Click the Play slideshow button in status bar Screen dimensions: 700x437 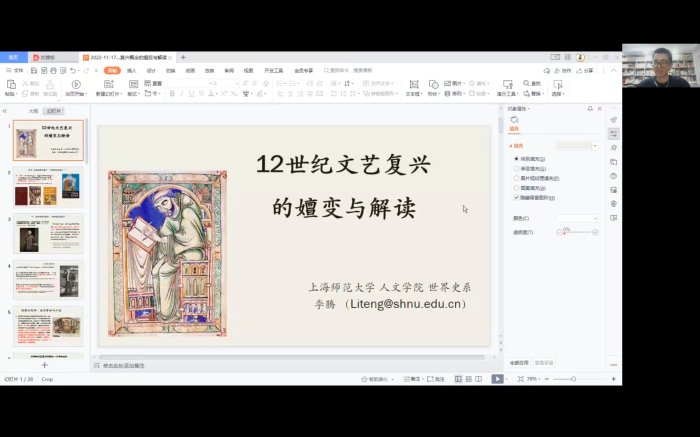click(x=497, y=379)
